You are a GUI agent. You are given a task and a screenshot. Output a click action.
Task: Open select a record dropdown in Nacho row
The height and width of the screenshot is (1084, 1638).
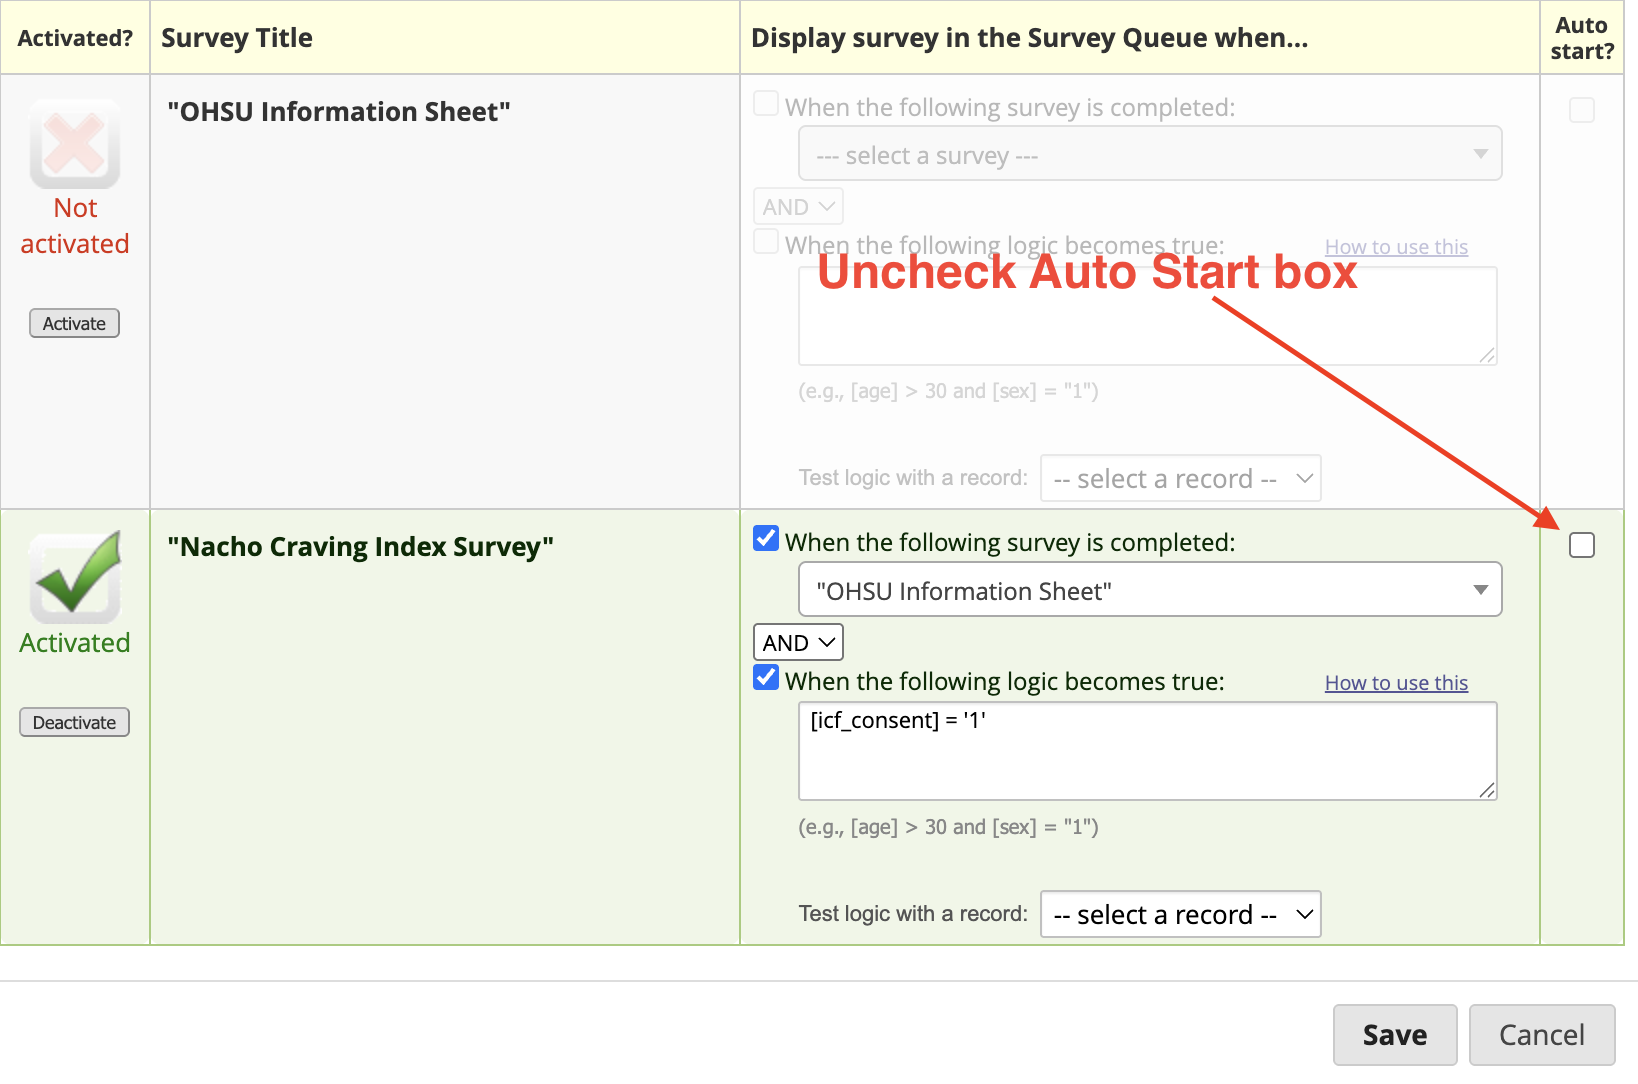[1181, 914]
